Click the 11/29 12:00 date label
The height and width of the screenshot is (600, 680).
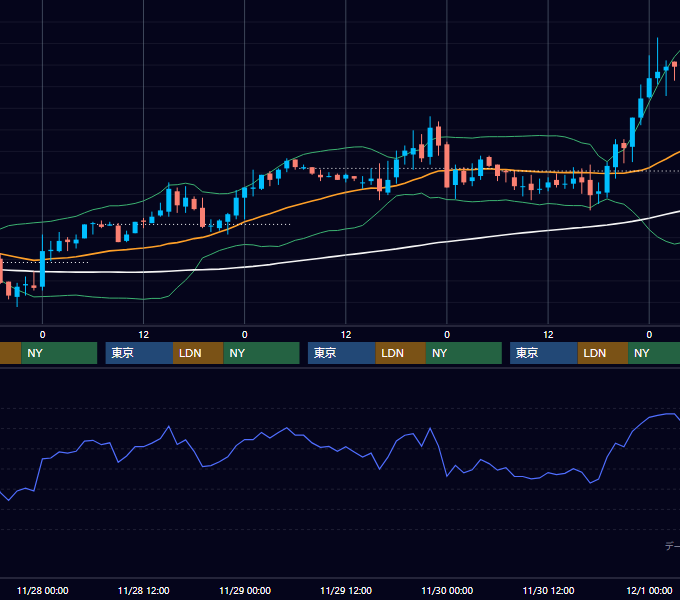pos(346,590)
